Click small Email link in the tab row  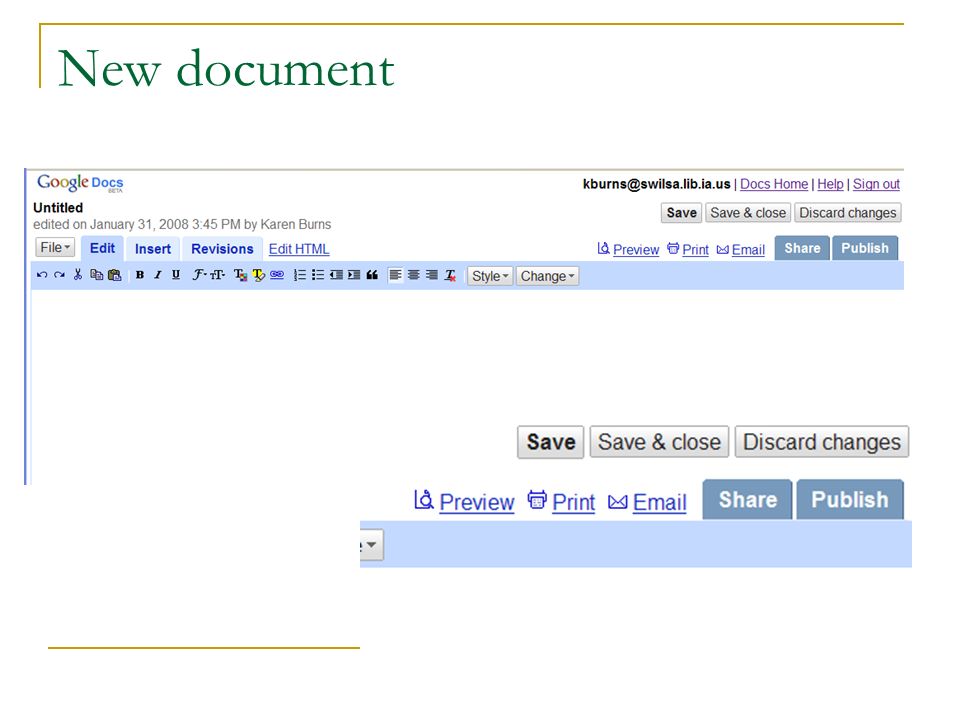coord(748,250)
